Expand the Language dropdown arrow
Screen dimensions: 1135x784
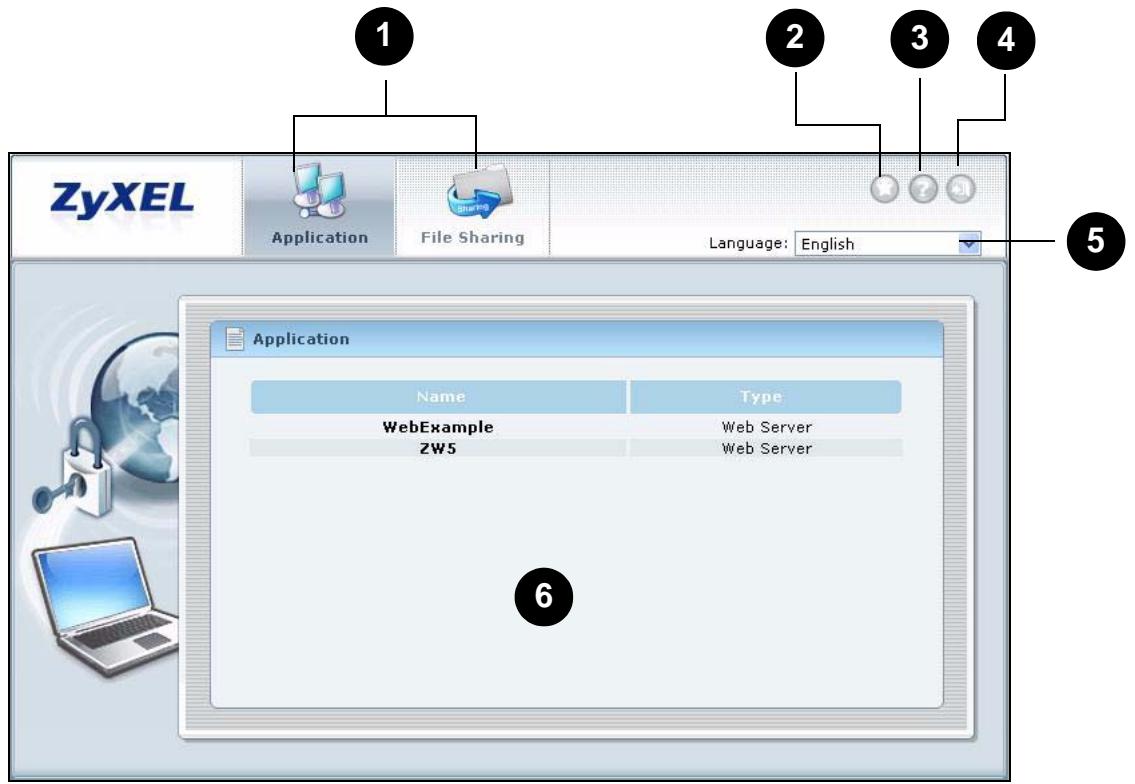(969, 244)
